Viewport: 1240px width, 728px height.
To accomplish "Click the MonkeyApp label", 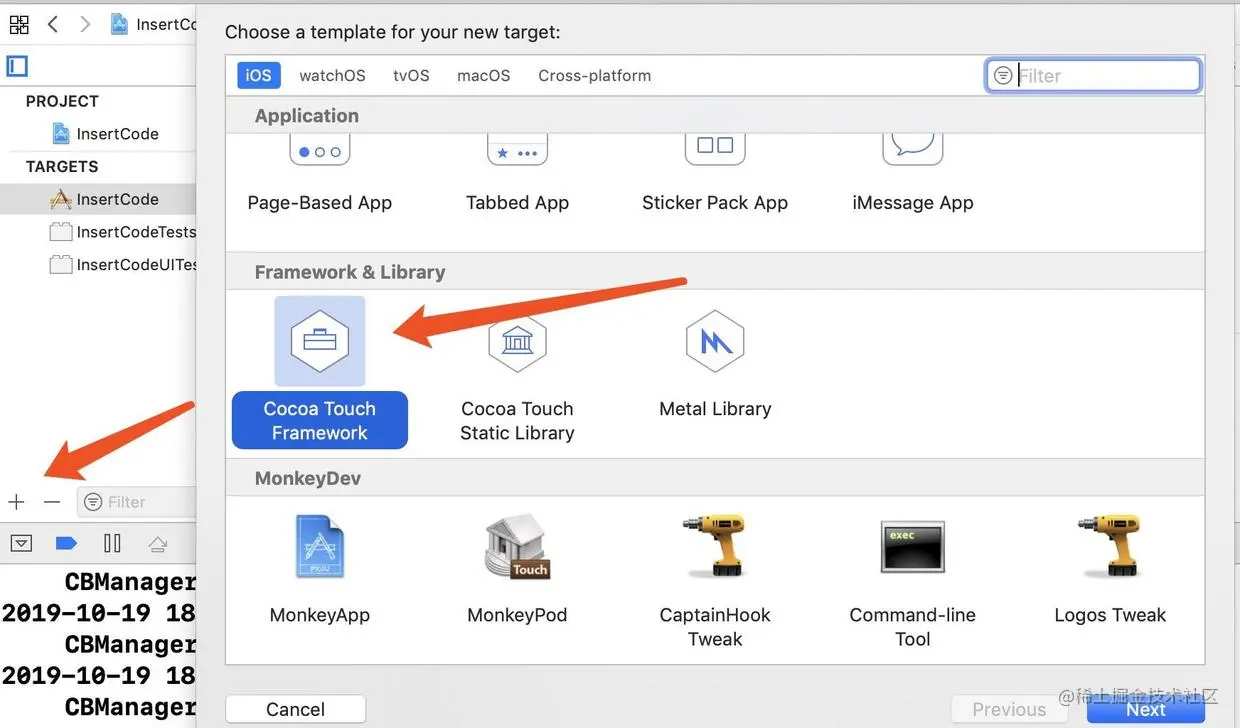I will [x=320, y=615].
